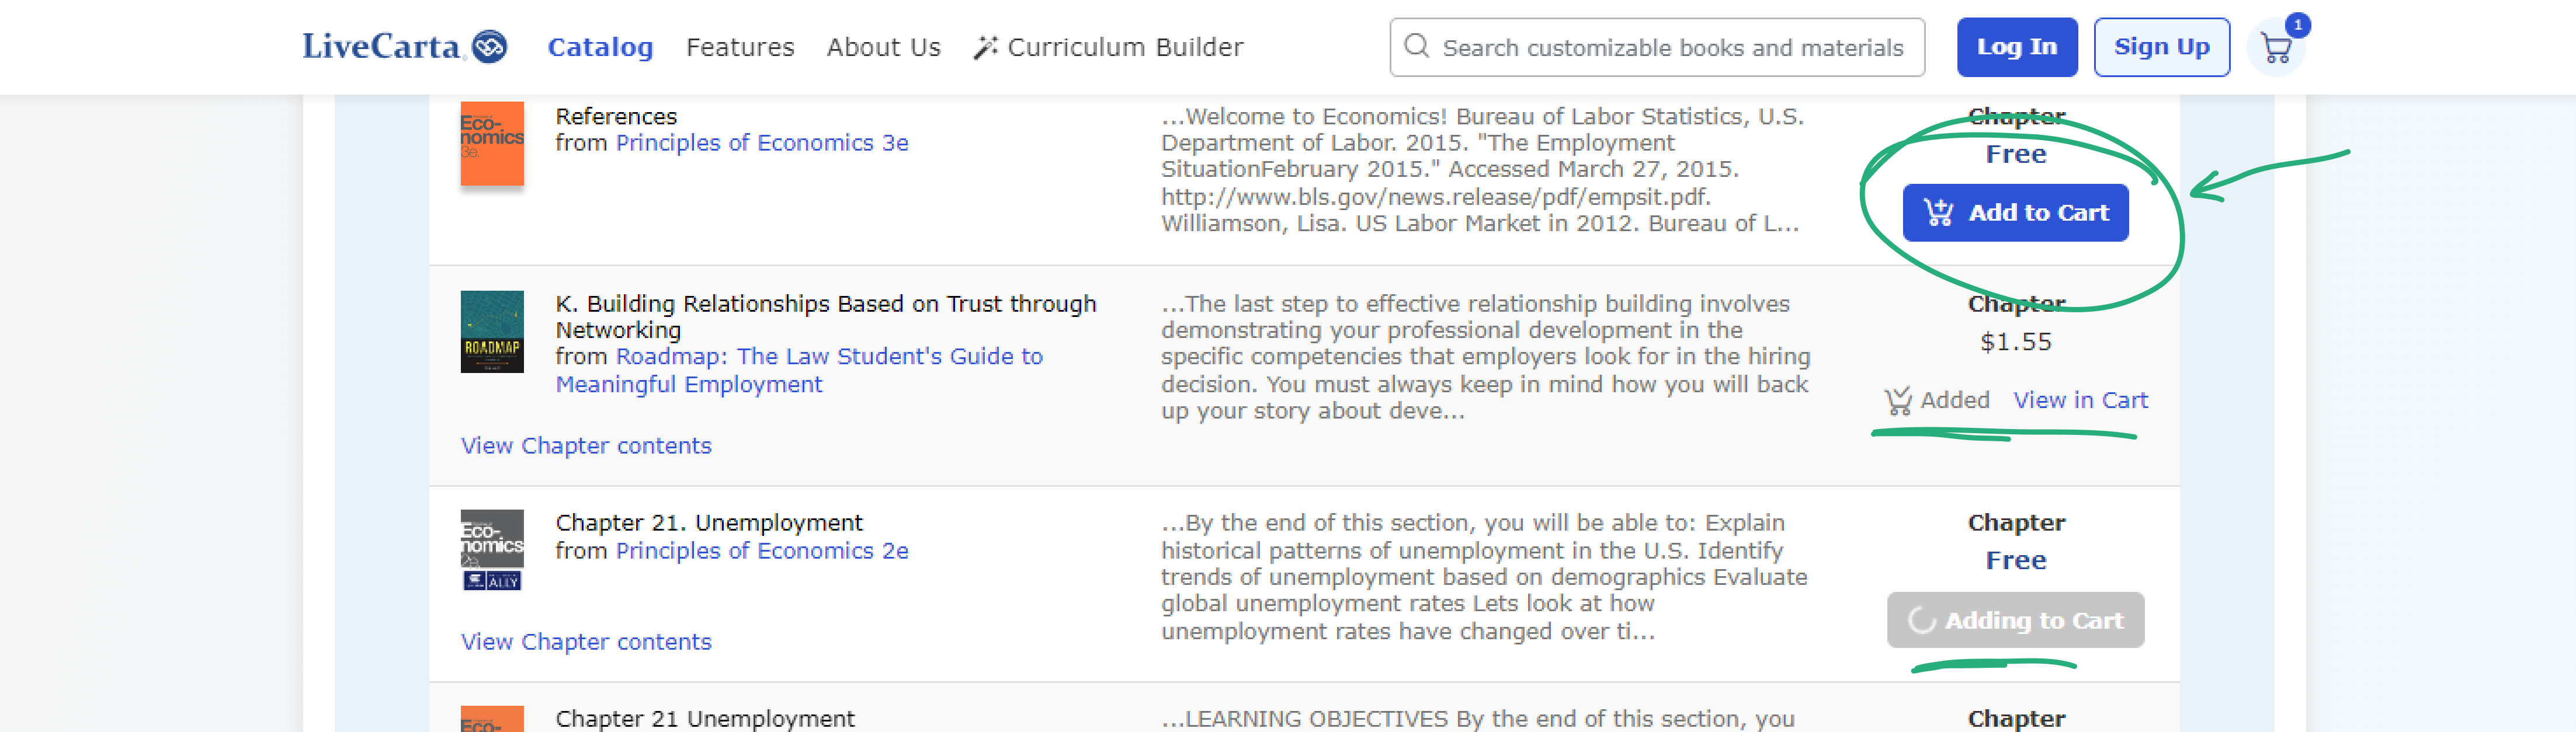2576x732 pixels.
Task: Click the Roadmap book cover thumbnail
Action: pos(492,332)
